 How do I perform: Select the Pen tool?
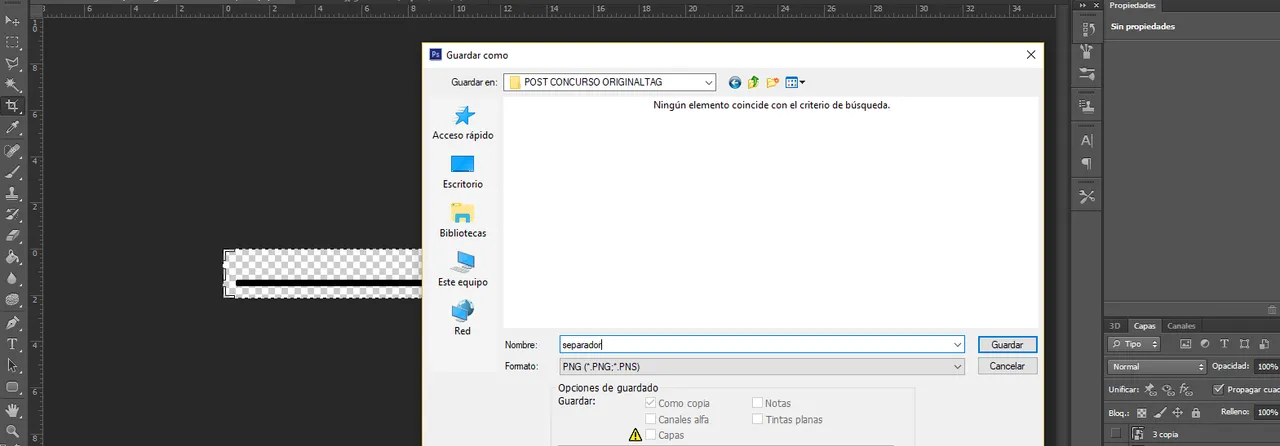(x=13, y=323)
